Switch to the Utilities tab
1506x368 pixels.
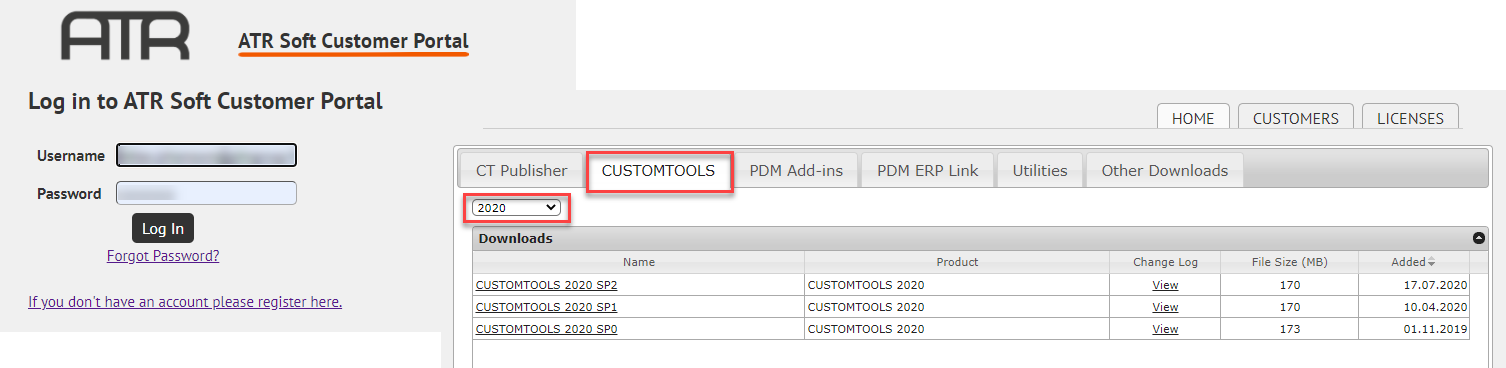point(1040,170)
